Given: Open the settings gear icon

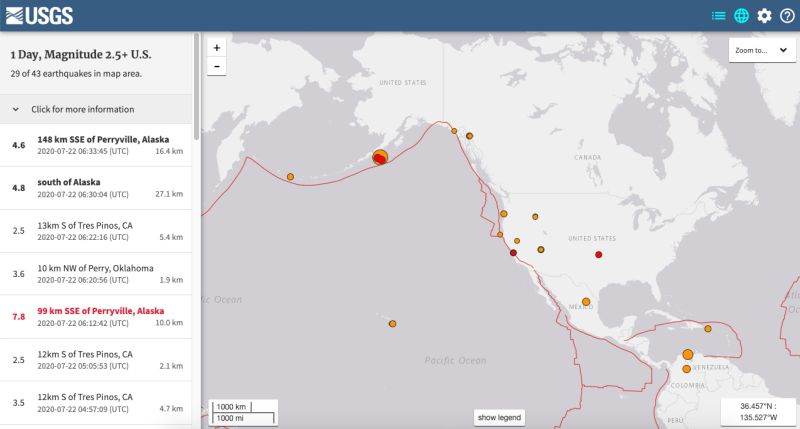Looking at the screenshot, I should pos(764,16).
